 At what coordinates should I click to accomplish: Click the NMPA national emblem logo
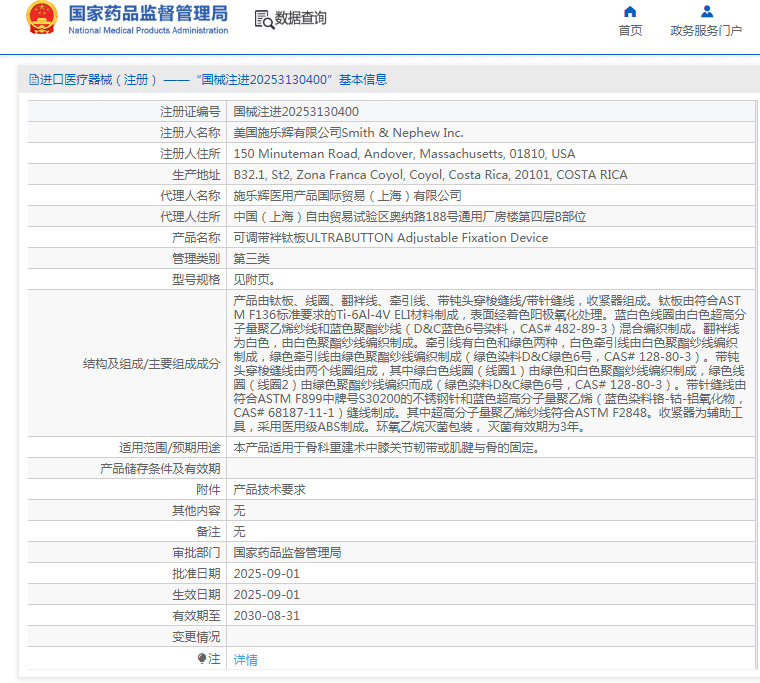coord(41,18)
